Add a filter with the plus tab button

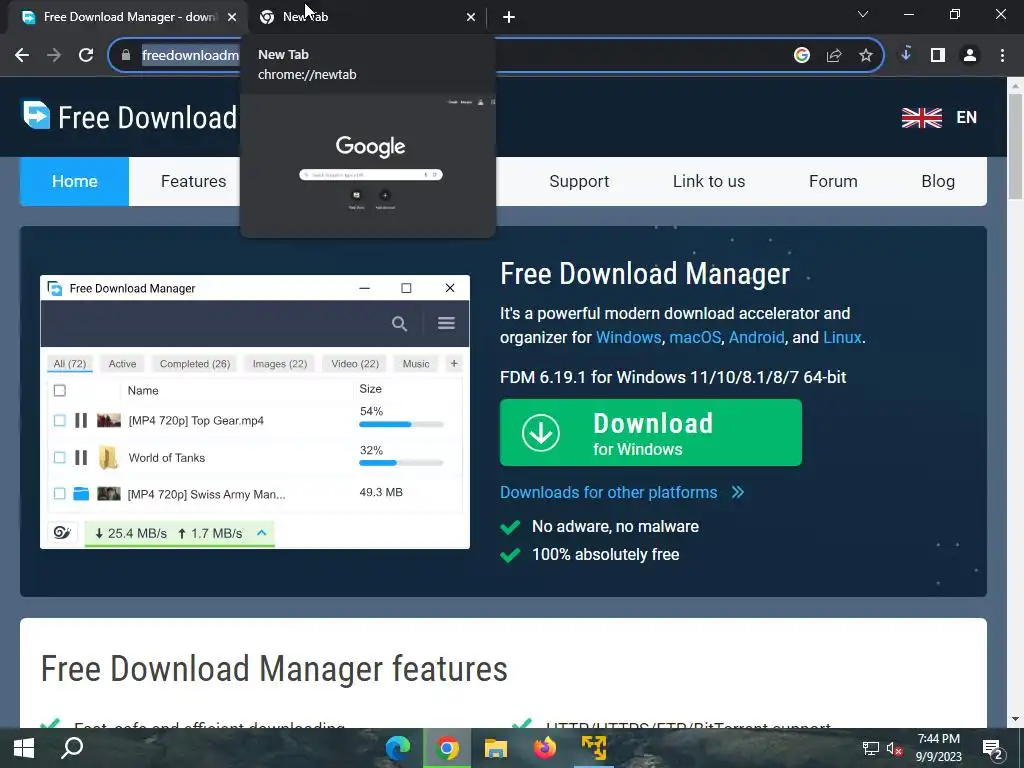[x=454, y=364]
